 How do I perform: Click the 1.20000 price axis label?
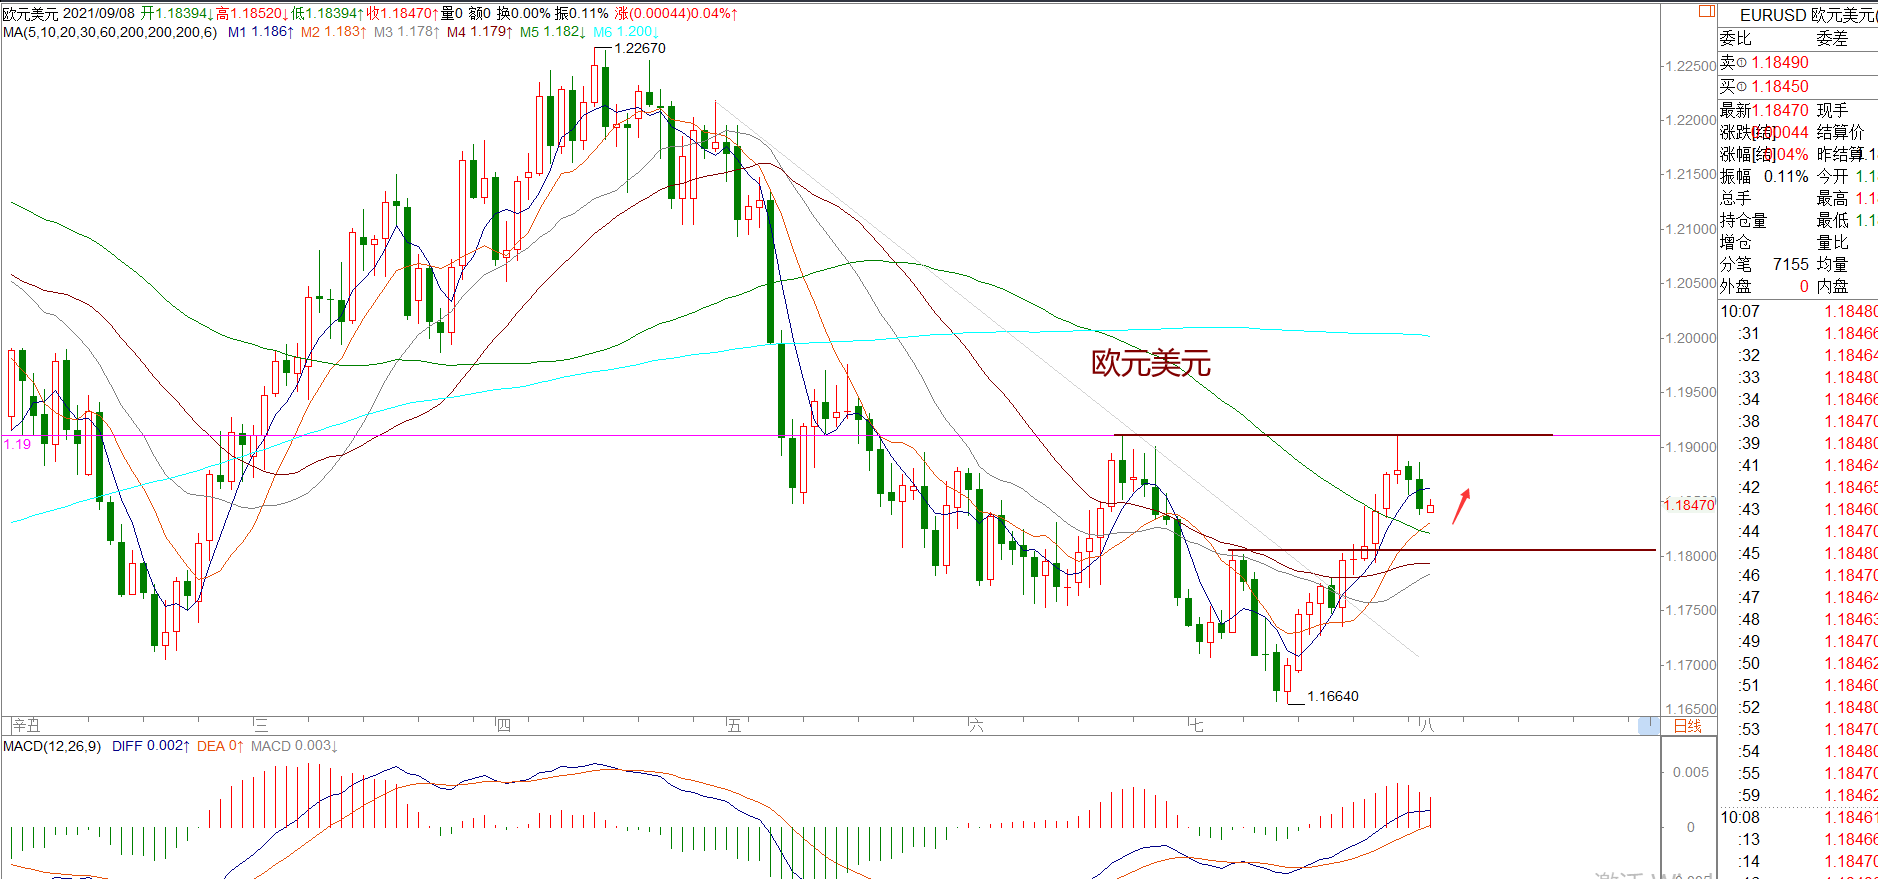click(1690, 338)
